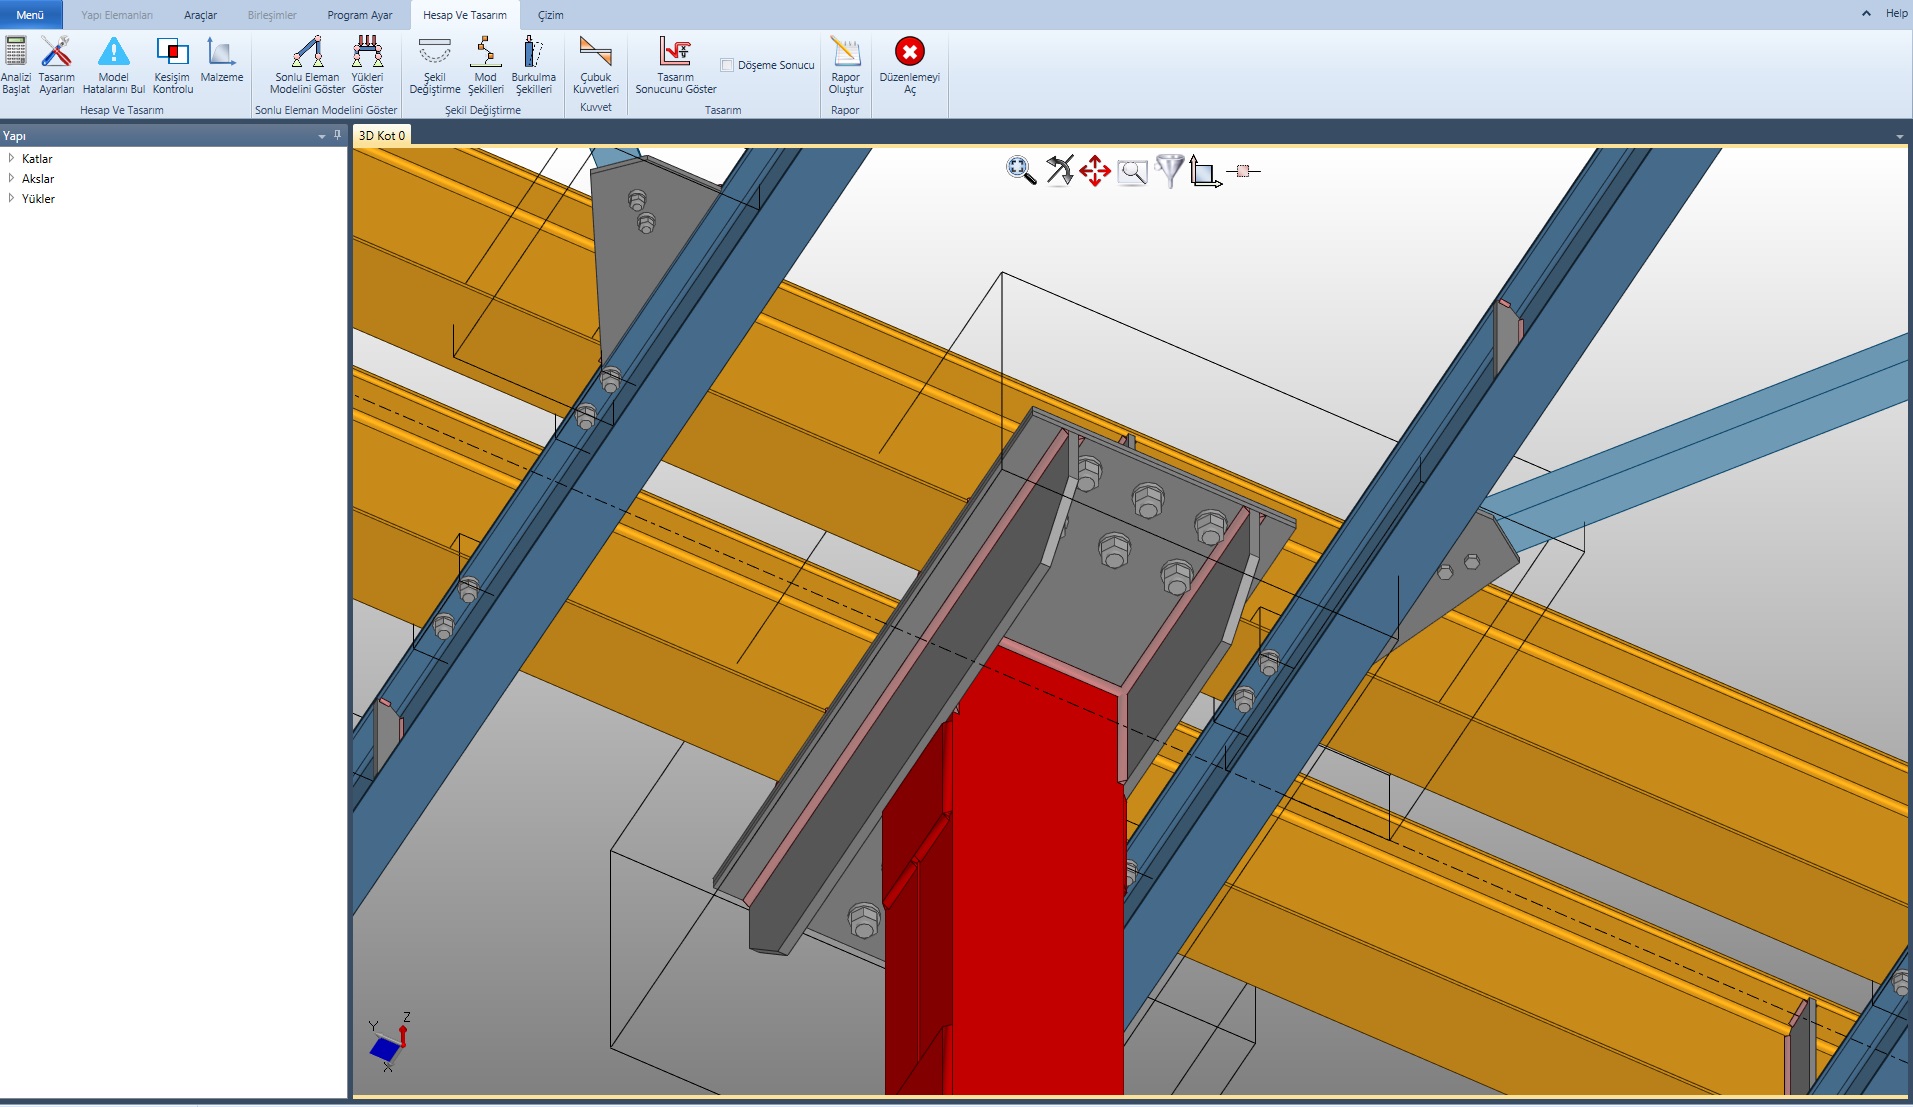Expand the Yükler tree node

tap(11, 198)
